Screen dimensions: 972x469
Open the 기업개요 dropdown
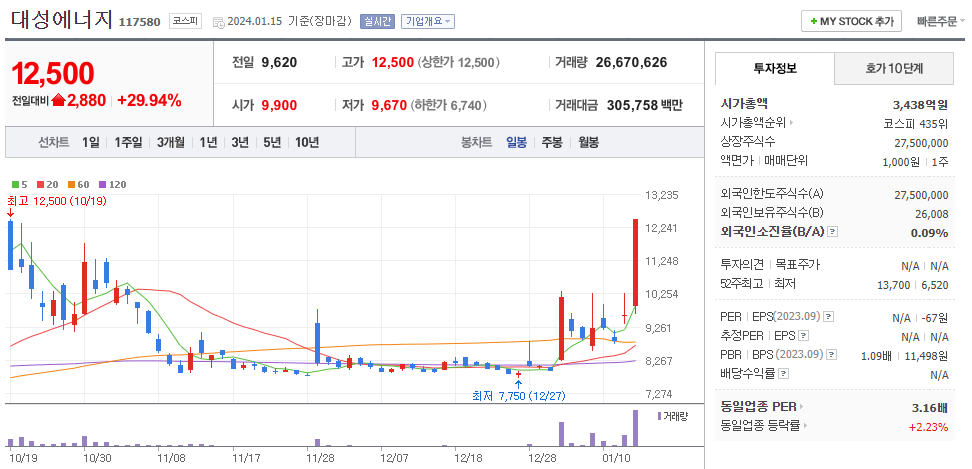[428, 21]
